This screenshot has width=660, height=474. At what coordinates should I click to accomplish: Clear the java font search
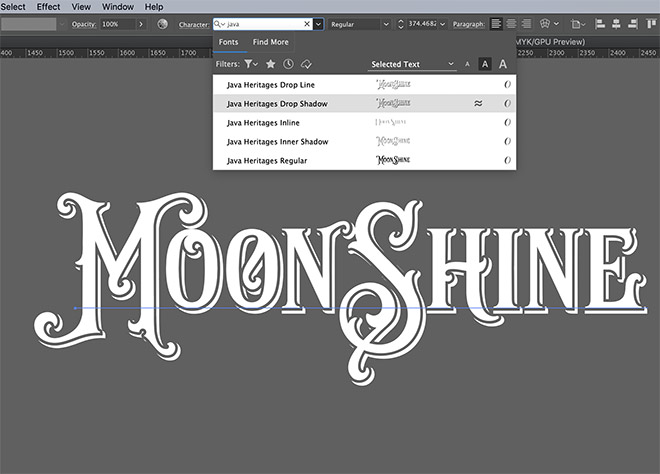307,23
